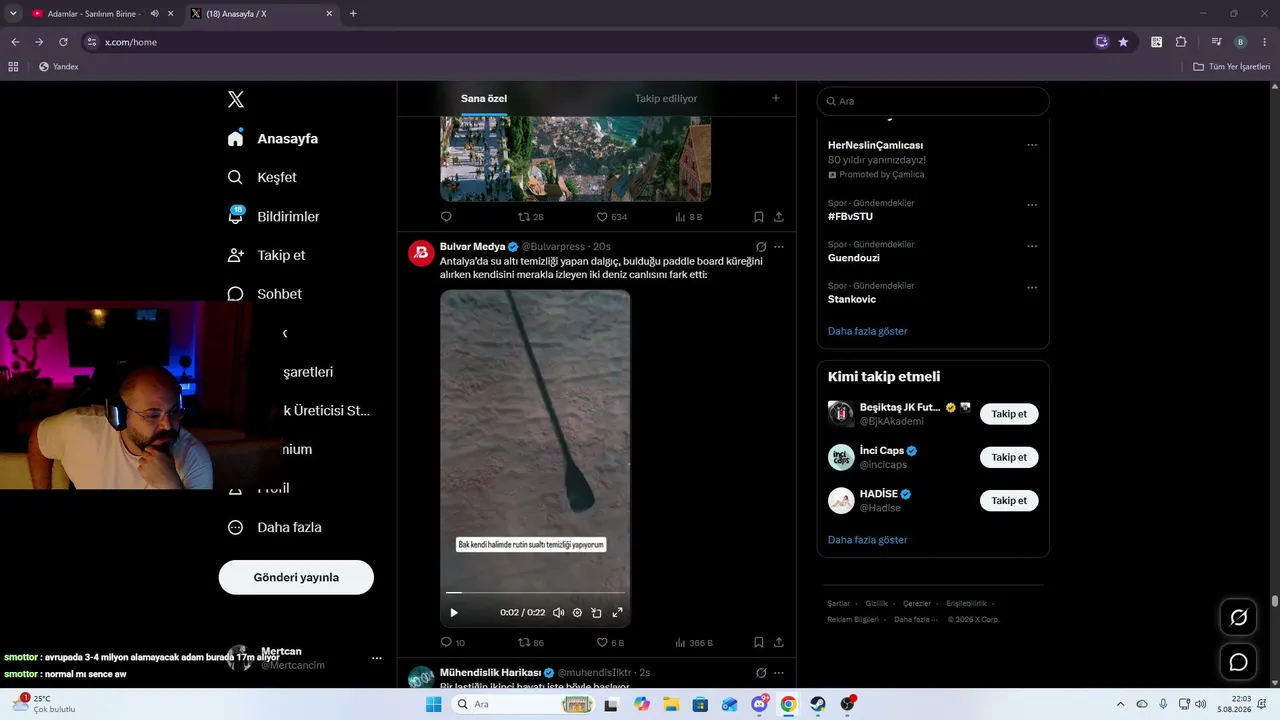Screen dimensions: 1280x720
Task: Open Grok actions on Mühendislik Harikası post
Action: 761,673
